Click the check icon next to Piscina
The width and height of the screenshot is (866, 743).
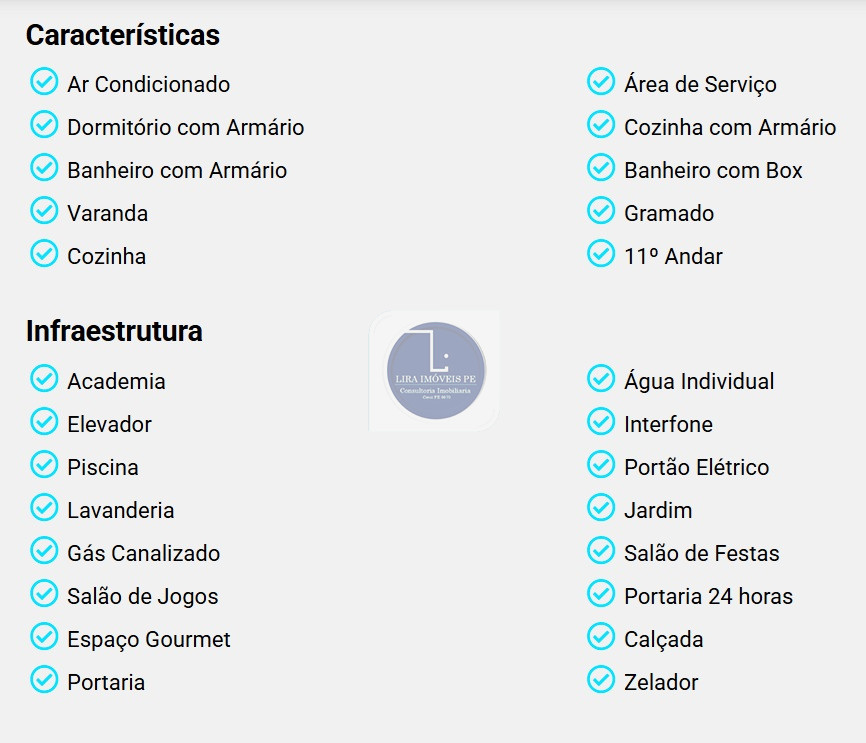(x=44, y=464)
